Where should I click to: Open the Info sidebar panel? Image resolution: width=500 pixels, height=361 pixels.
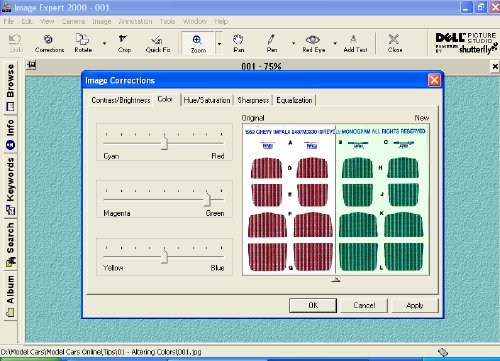pos(11,134)
